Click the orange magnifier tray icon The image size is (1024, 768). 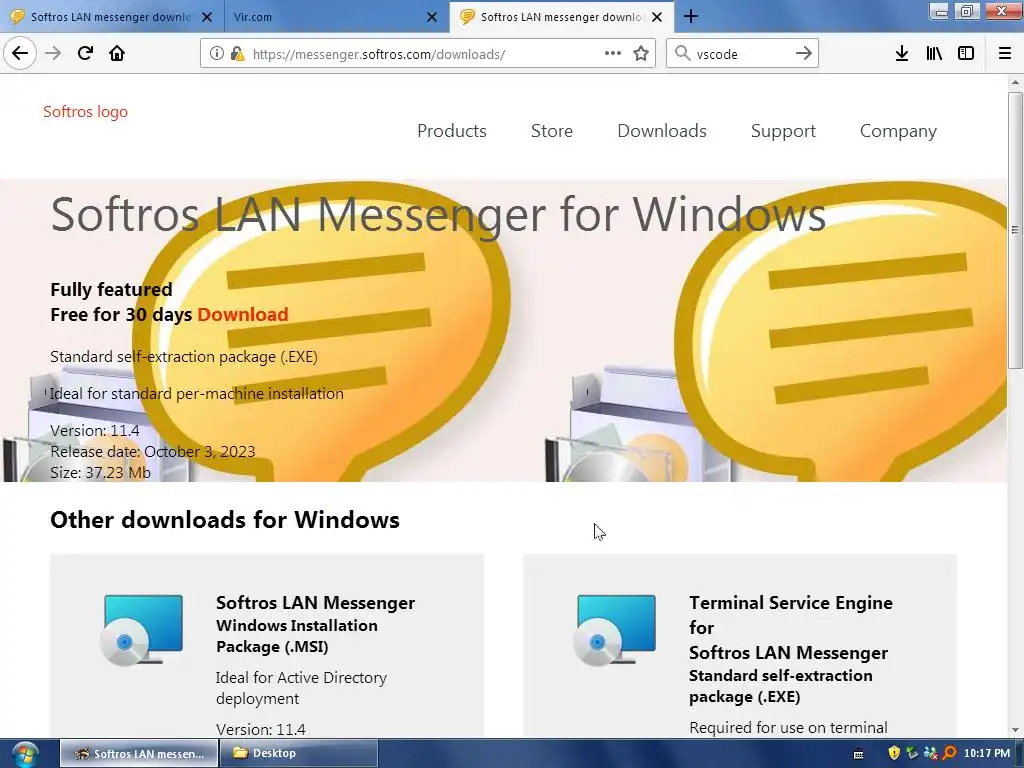point(949,753)
